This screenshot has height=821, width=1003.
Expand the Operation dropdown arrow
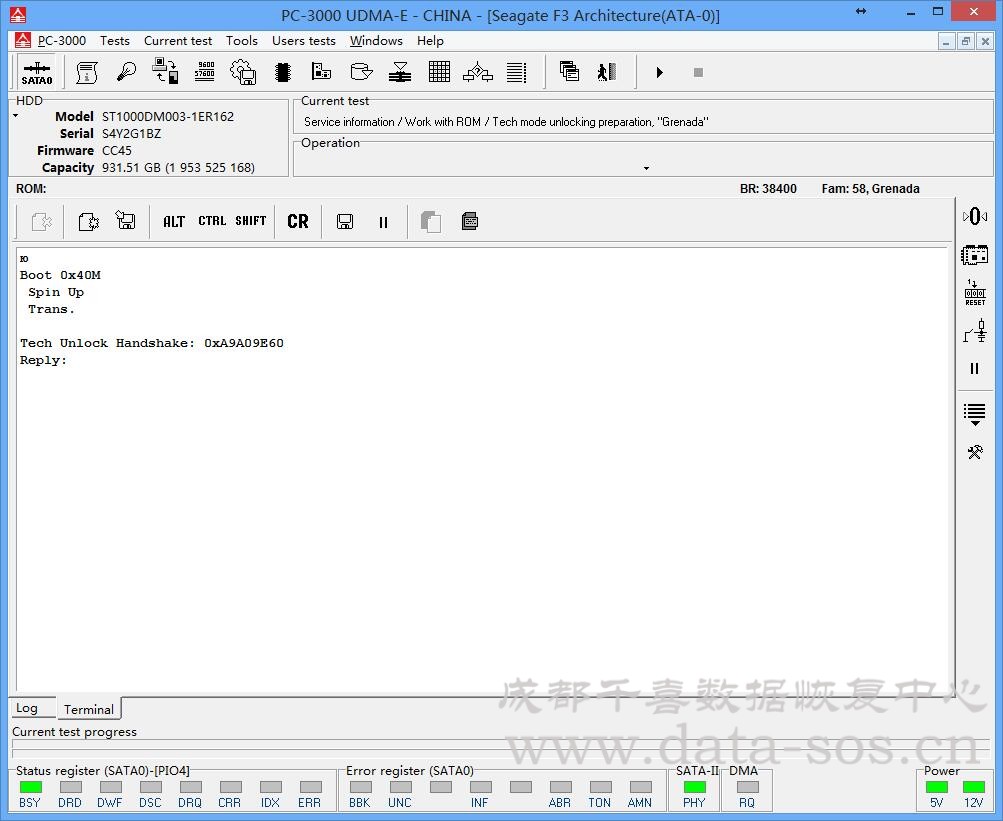[646, 168]
